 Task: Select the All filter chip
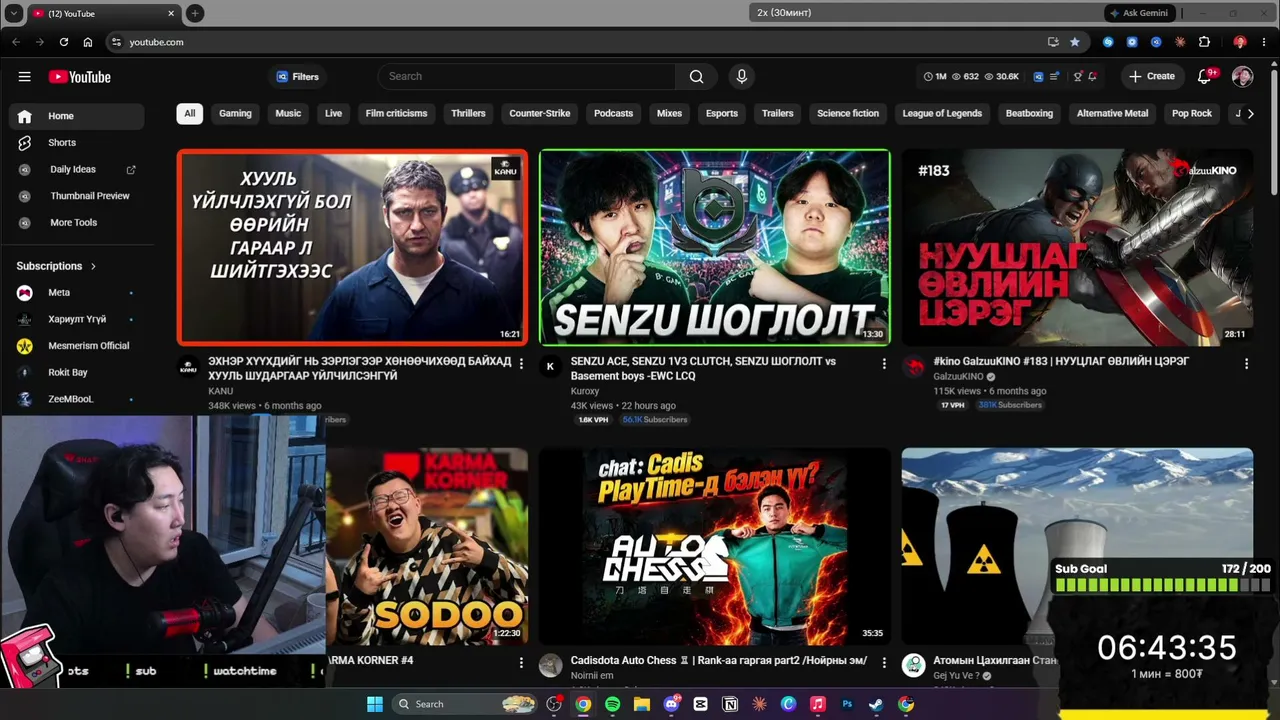[189, 113]
